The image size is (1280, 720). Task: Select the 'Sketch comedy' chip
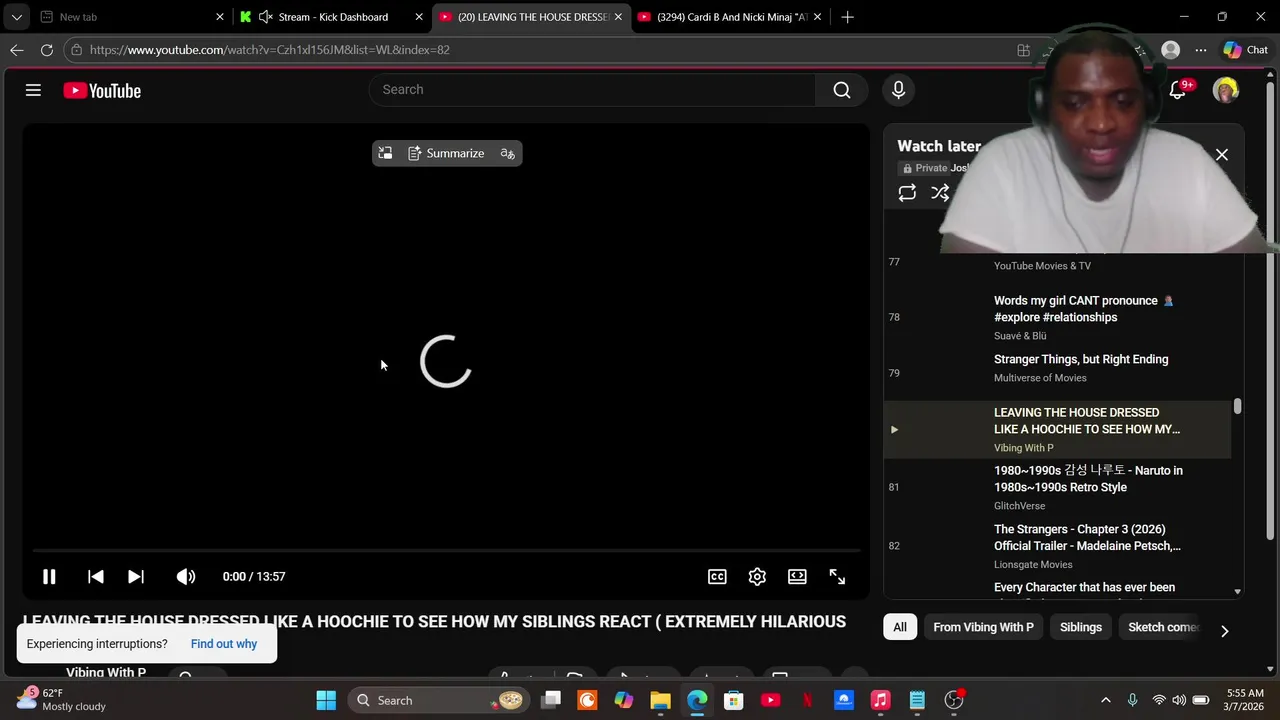1163,627
